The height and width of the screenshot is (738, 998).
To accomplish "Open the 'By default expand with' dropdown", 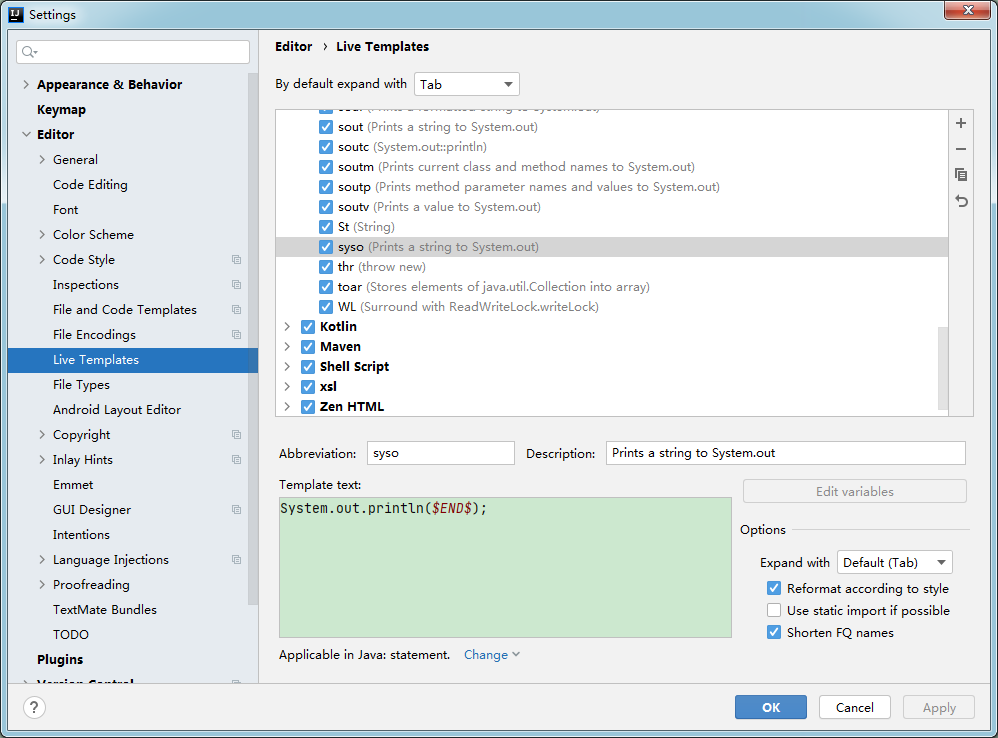I will (x=466, y=85).
